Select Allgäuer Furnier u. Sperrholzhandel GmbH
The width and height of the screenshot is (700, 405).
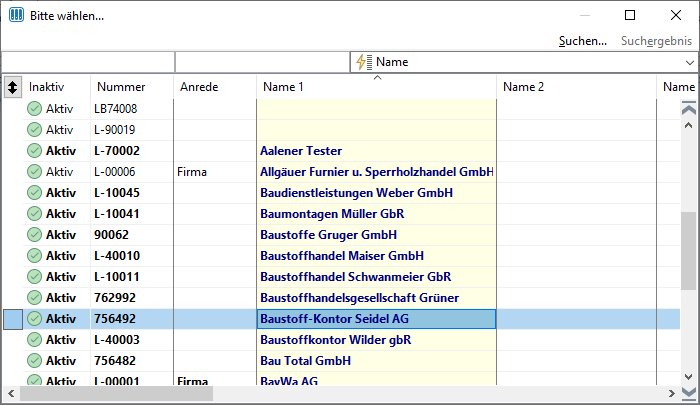[x=377, y=172]
